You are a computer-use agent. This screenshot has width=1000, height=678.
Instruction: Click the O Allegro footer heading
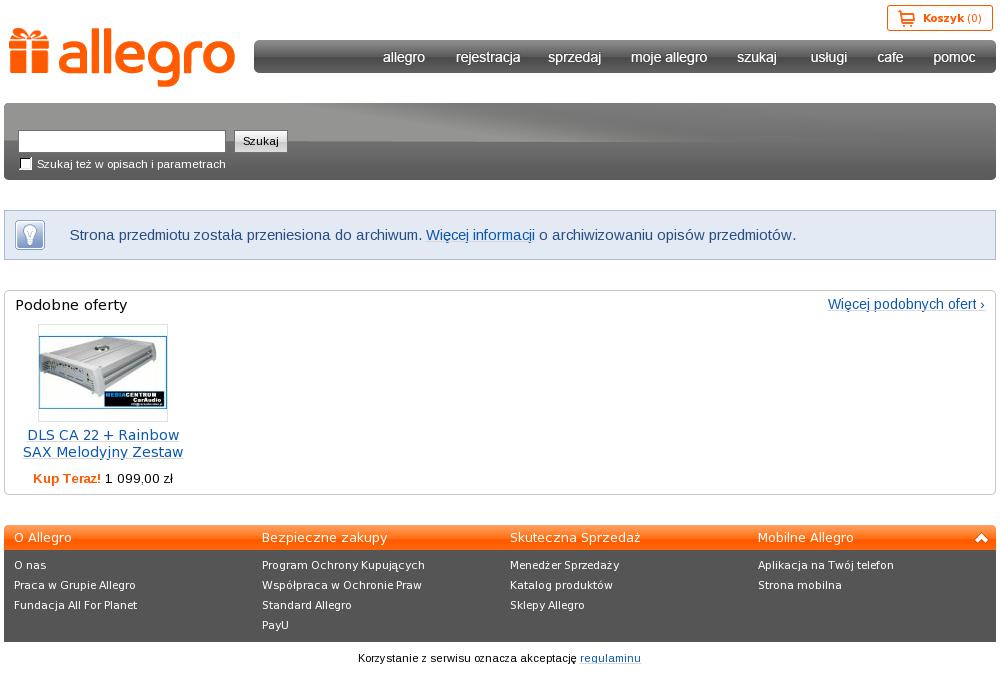click(x=43, y=538)
